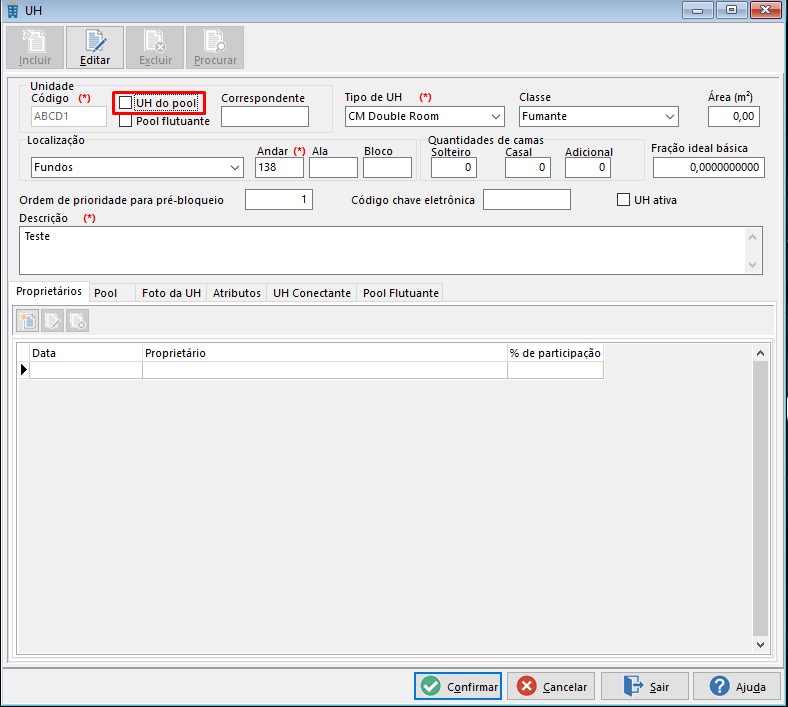
Task: Click the Casal bed quantity field
Action: tap(528, 167)
